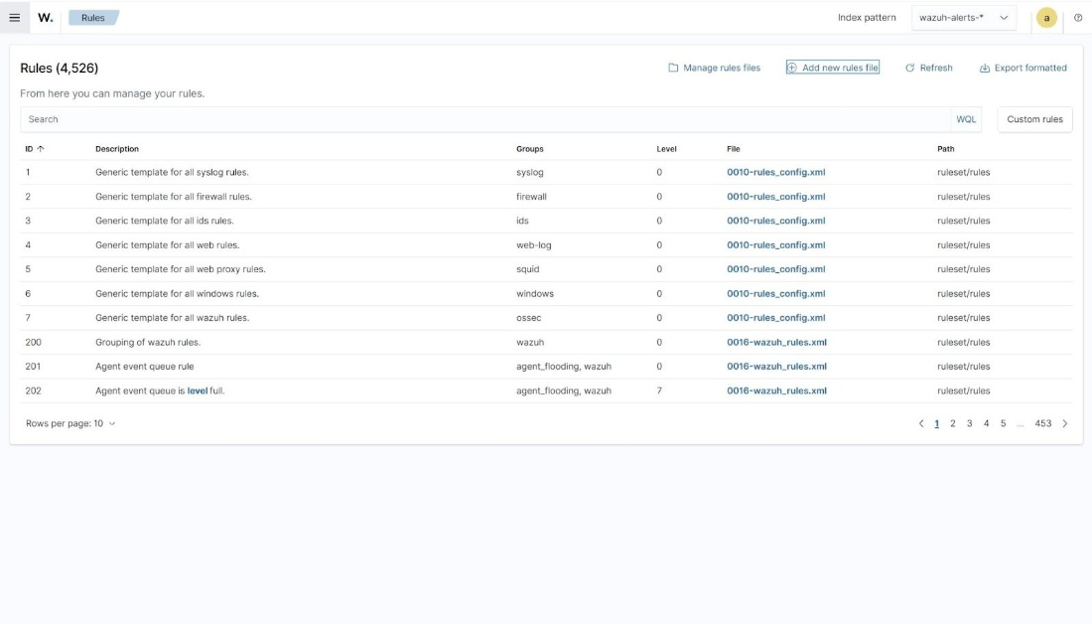1092x624 pixels.
Task: Click the 'ossec' group cell
Action: [x=529, y=318]
